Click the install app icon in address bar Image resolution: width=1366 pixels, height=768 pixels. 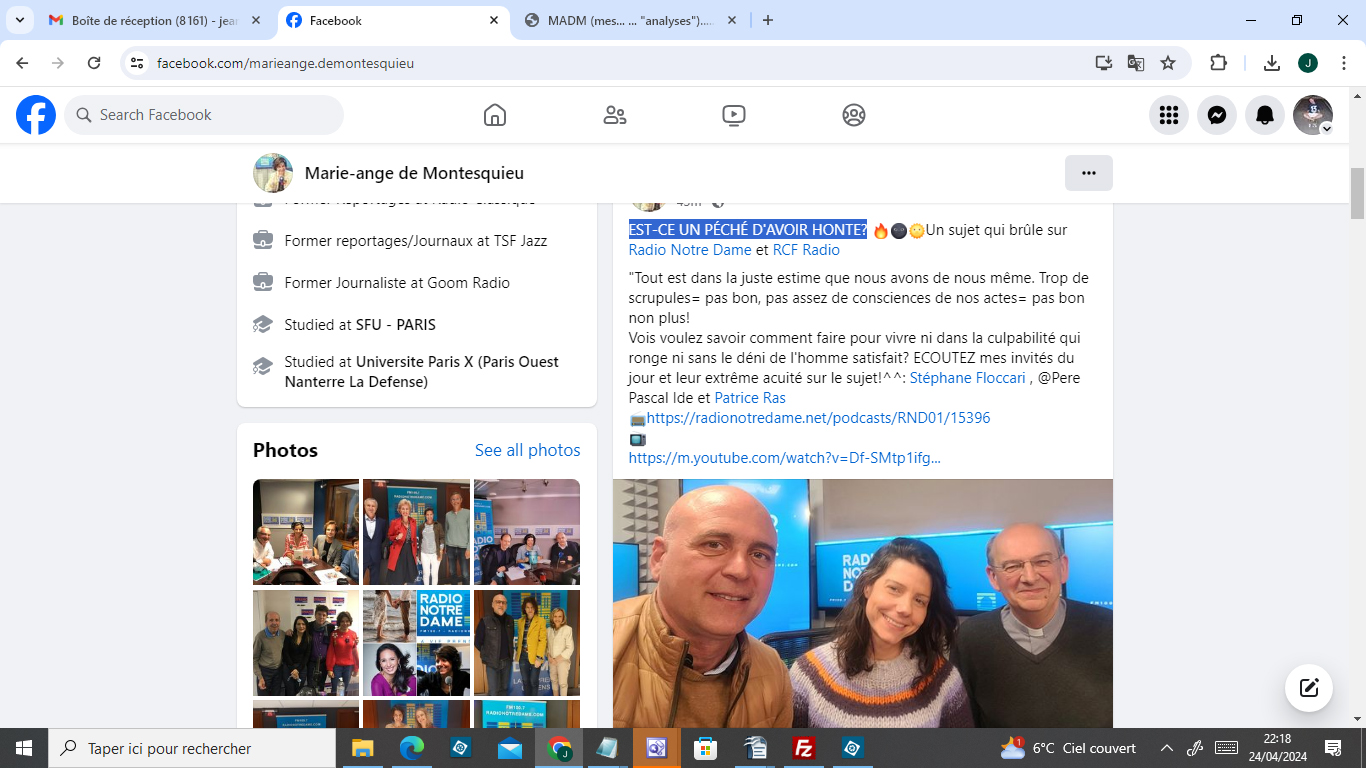coord(1104,63)
